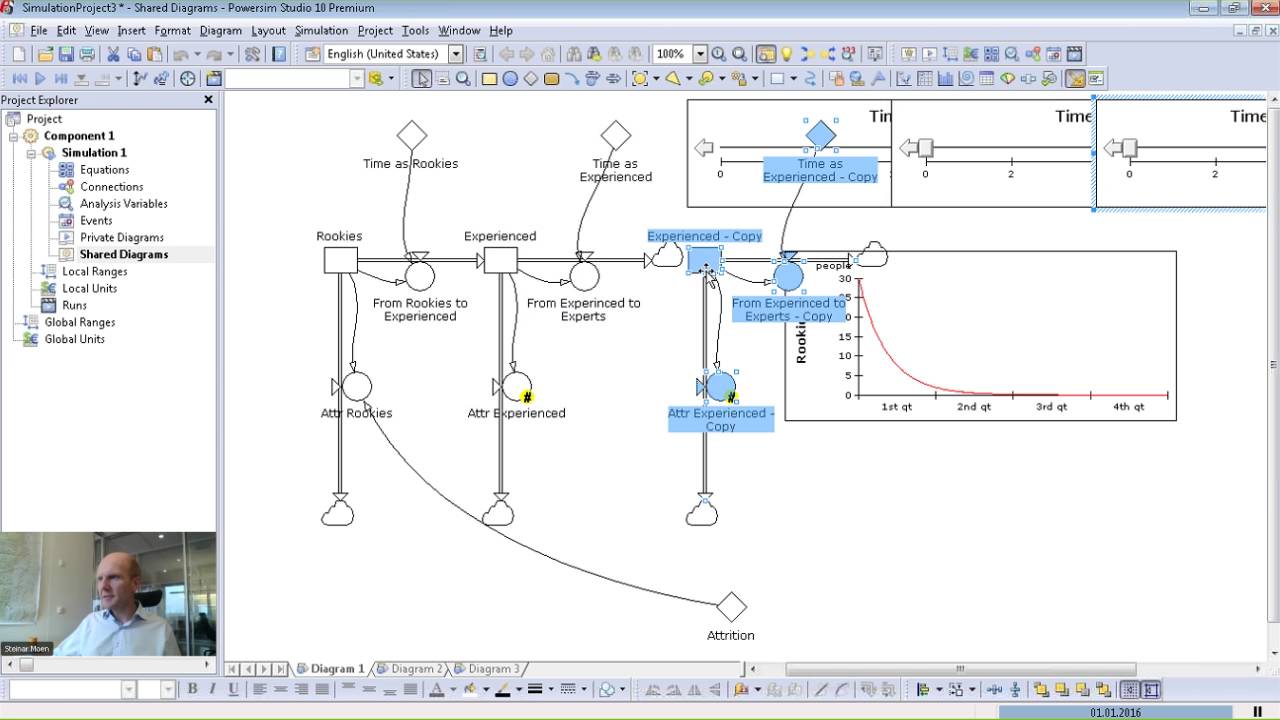Open the Diagram menu
Screen dimensions: 1280x720
[x=220, y=30]
